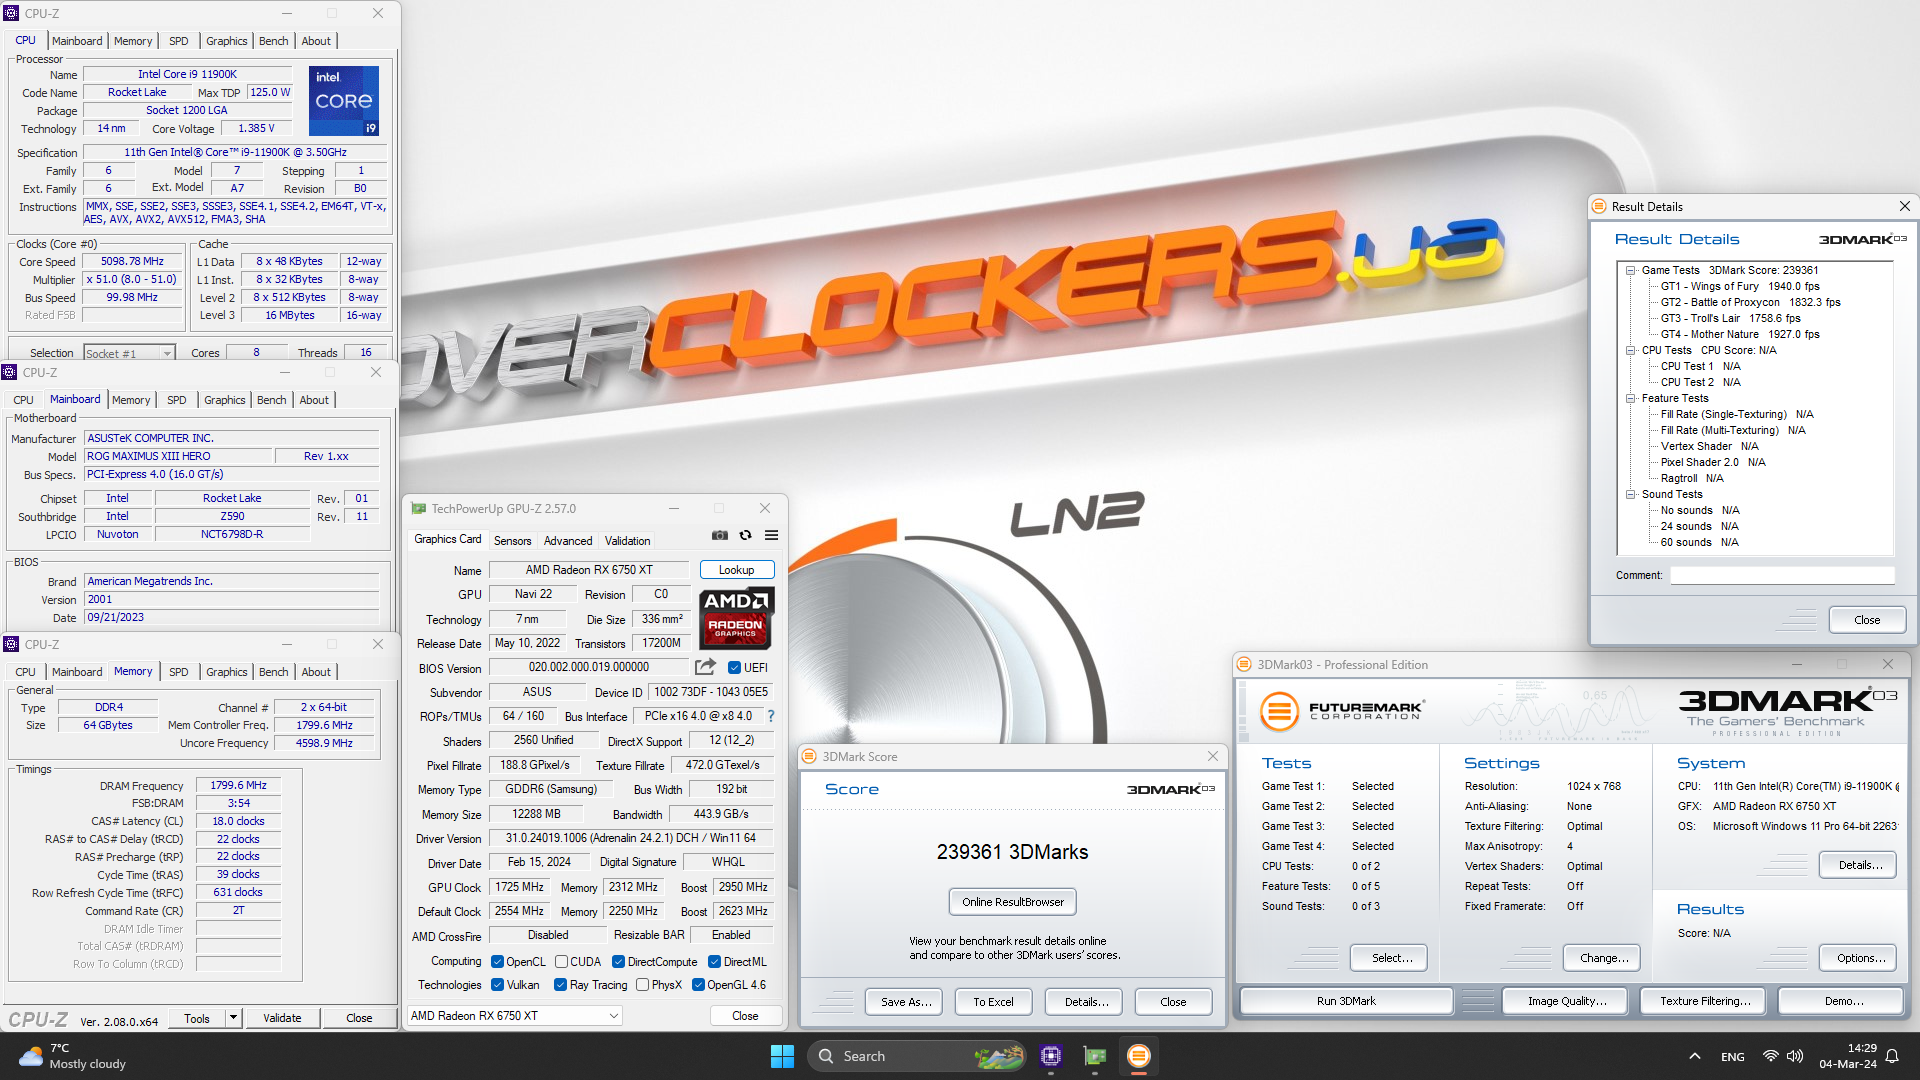Toggle the DirectCompute checkbox

[618, 962]
